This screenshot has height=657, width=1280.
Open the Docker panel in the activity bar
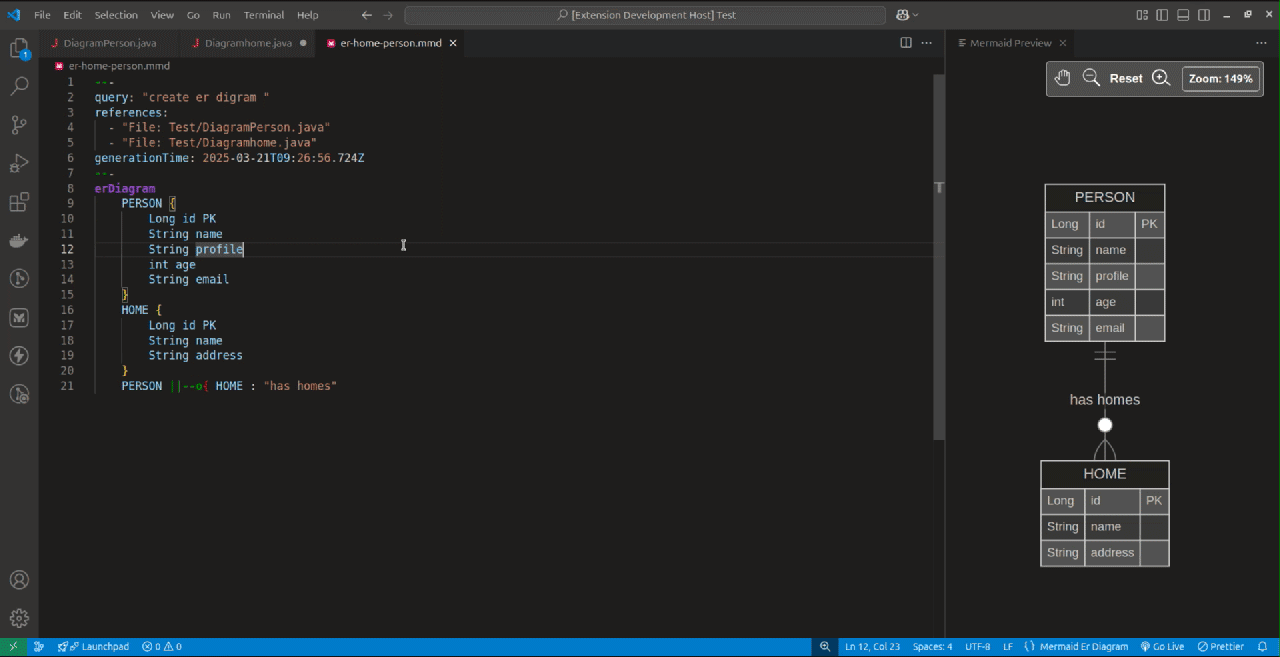[x=20, y=240]
